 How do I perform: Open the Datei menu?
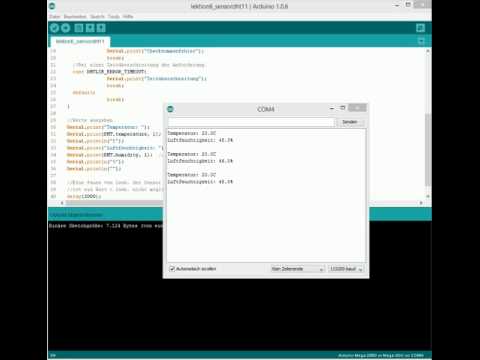55,16
